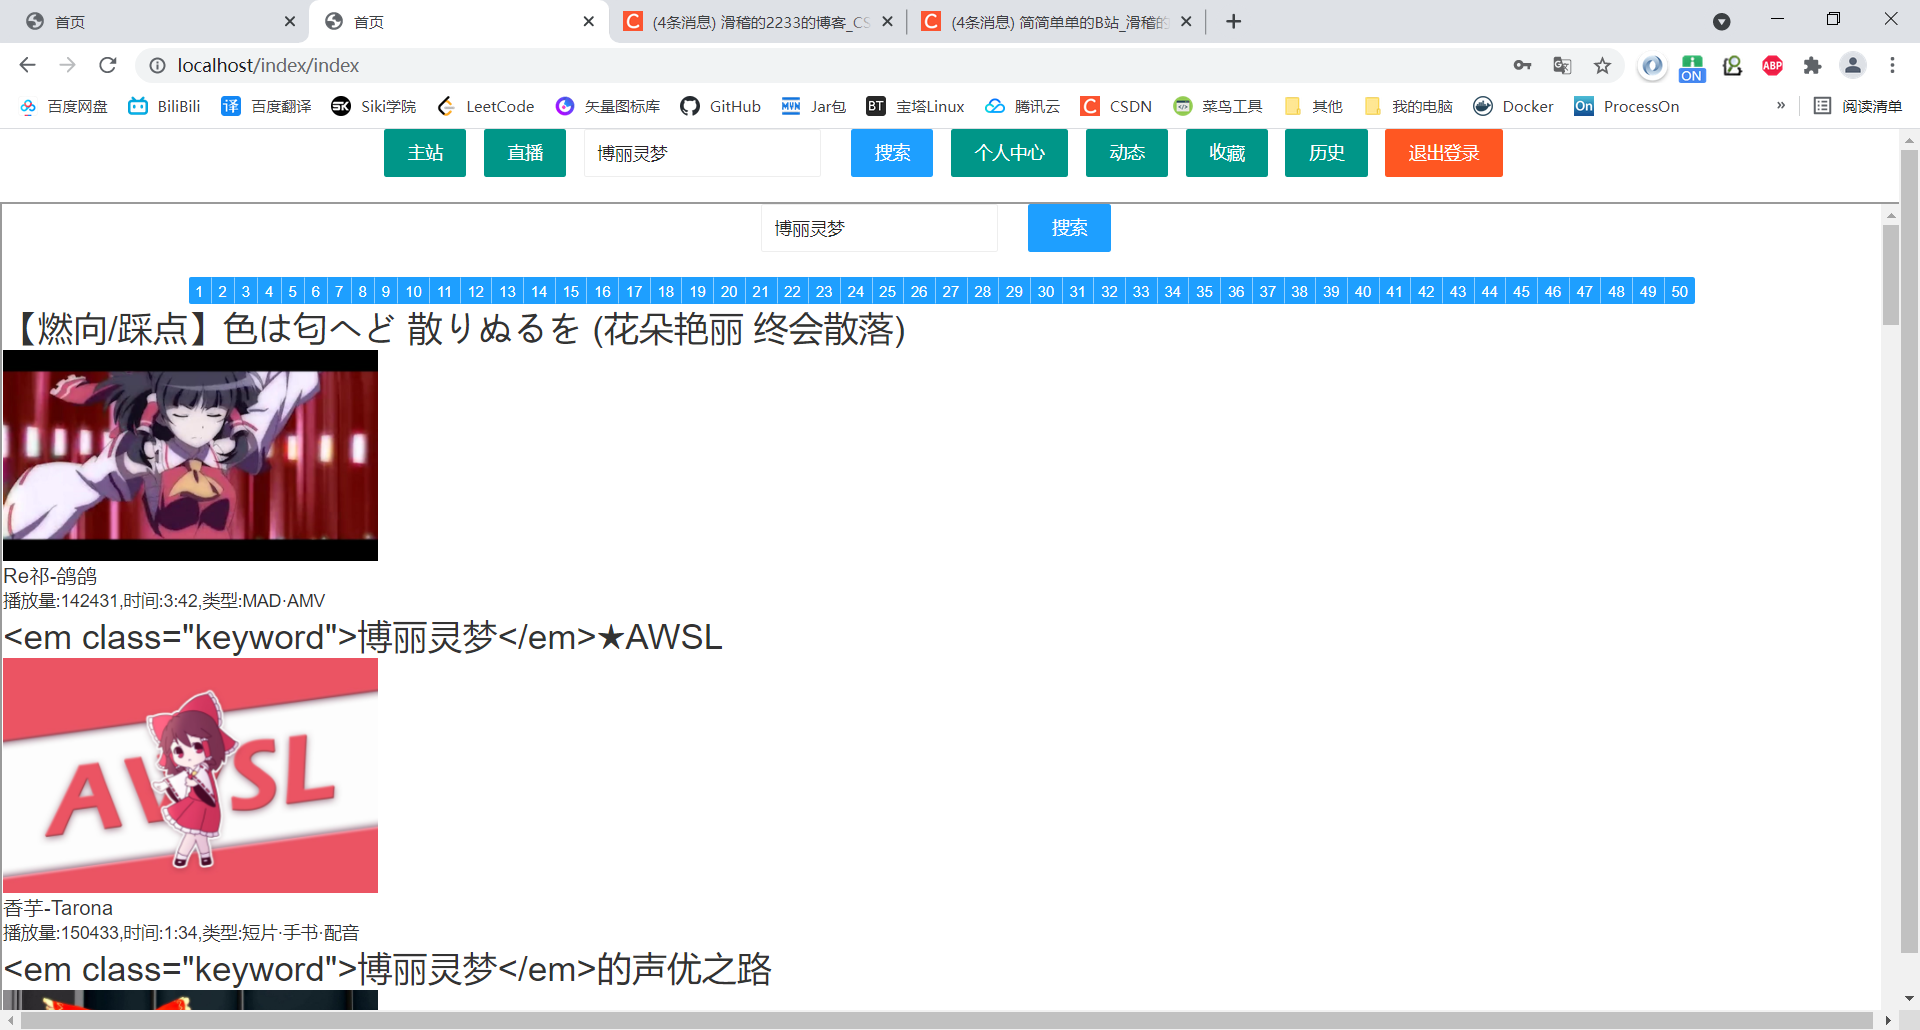Switch to 滑稽的2233的博客 CSDN tab
The height and width of the screenshot is (1030, 1920).
(x=757, y=22)
